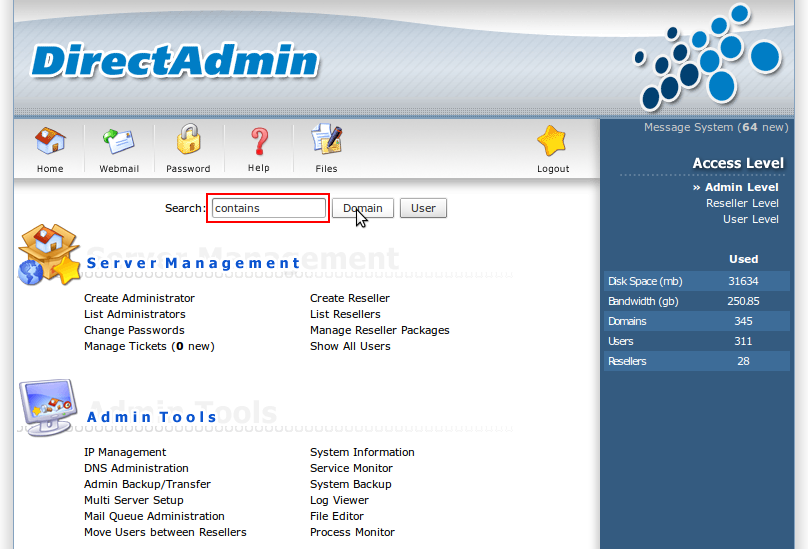Click the Used column header
The height and width of the screenshot is (549, 808).
coord(743,259)
